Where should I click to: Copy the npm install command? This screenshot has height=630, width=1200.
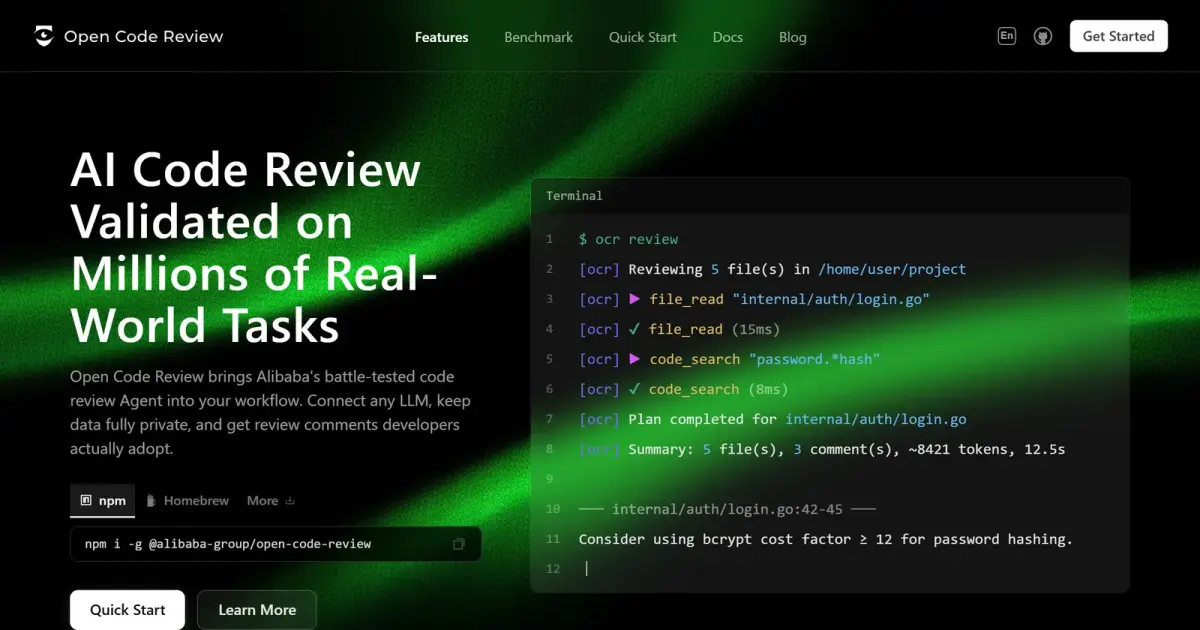tap(459, 544)
